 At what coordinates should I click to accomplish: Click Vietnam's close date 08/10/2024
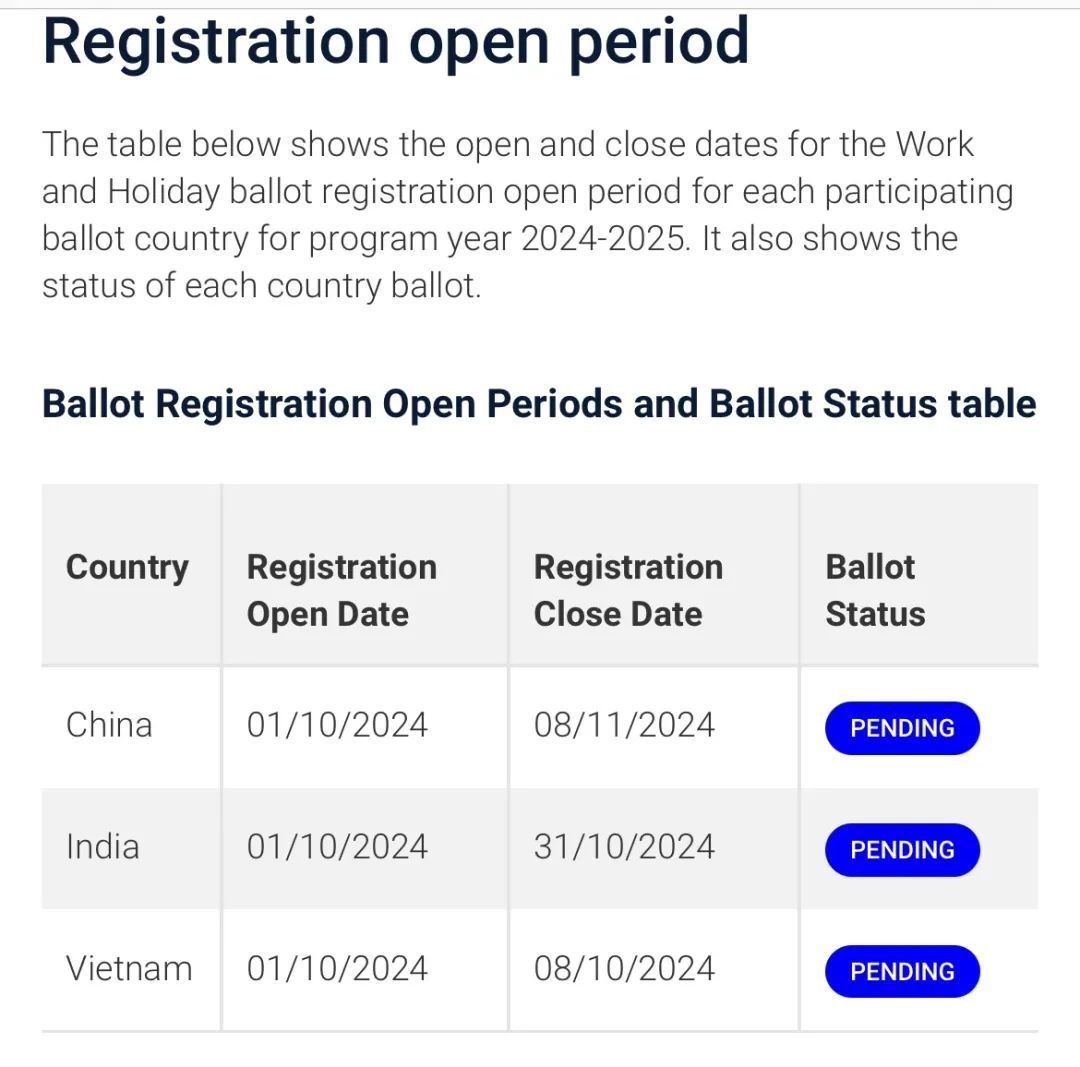tap(624, 968)
